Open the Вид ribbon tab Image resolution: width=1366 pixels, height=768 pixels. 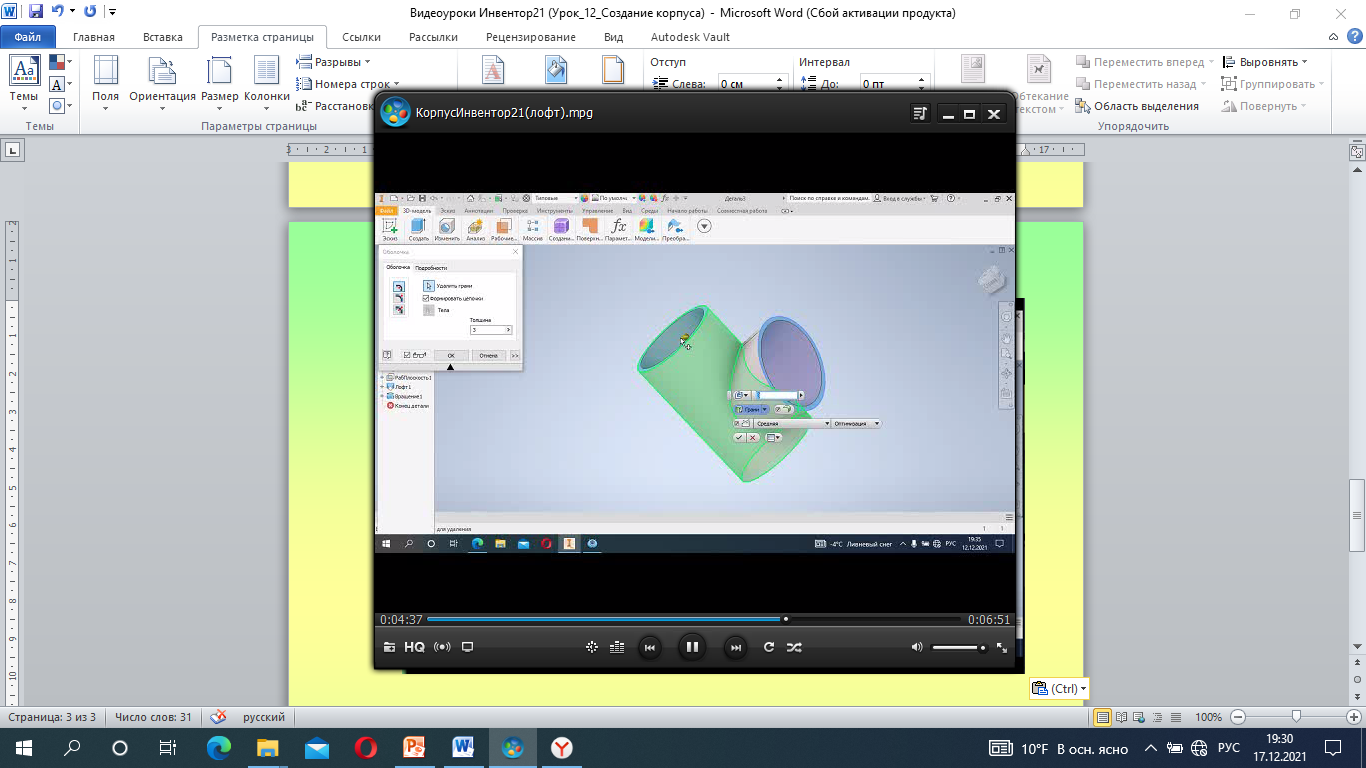[614, 37]
